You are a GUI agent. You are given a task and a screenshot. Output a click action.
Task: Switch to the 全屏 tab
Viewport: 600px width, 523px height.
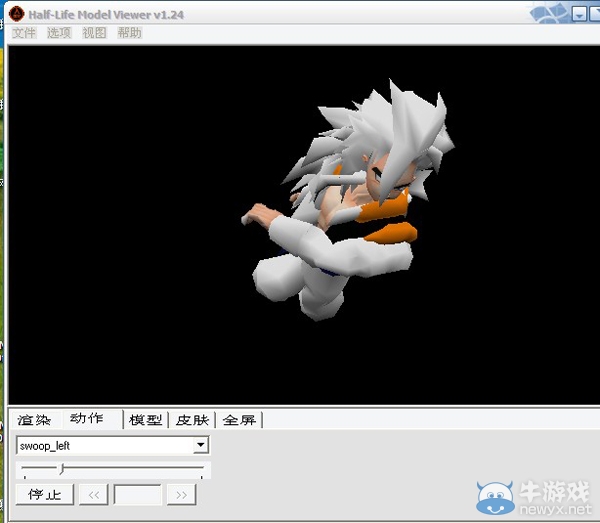(x=239, y=420)
